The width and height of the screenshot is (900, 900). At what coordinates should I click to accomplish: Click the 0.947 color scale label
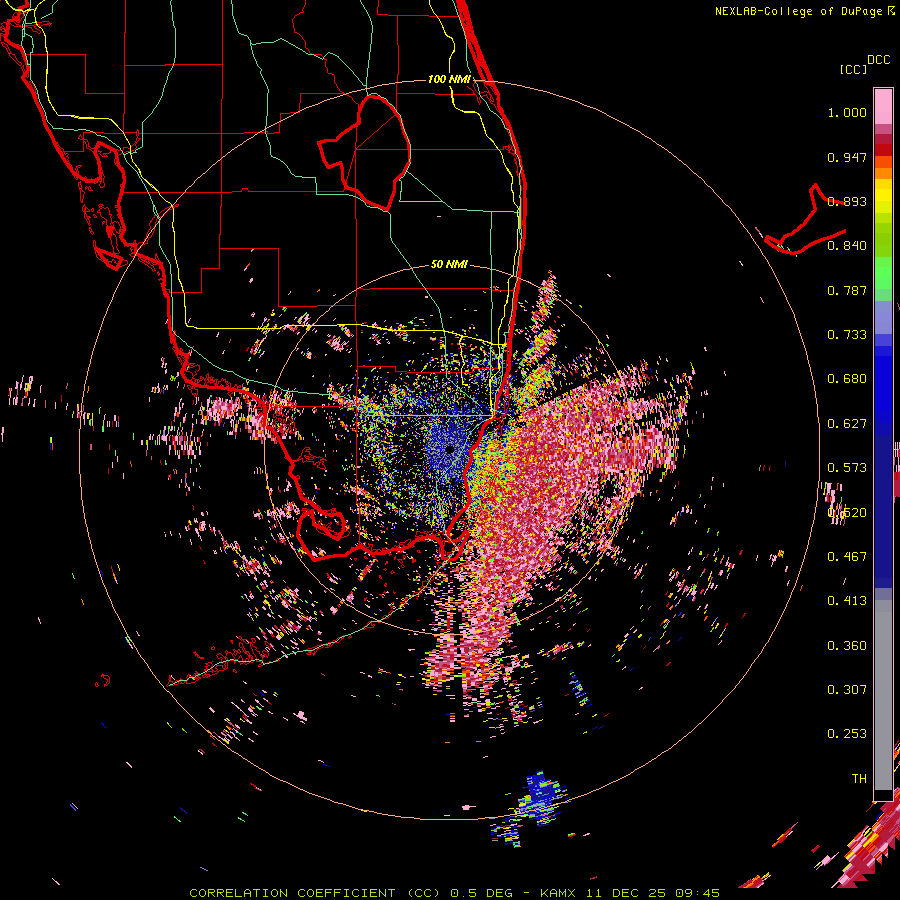847,157
